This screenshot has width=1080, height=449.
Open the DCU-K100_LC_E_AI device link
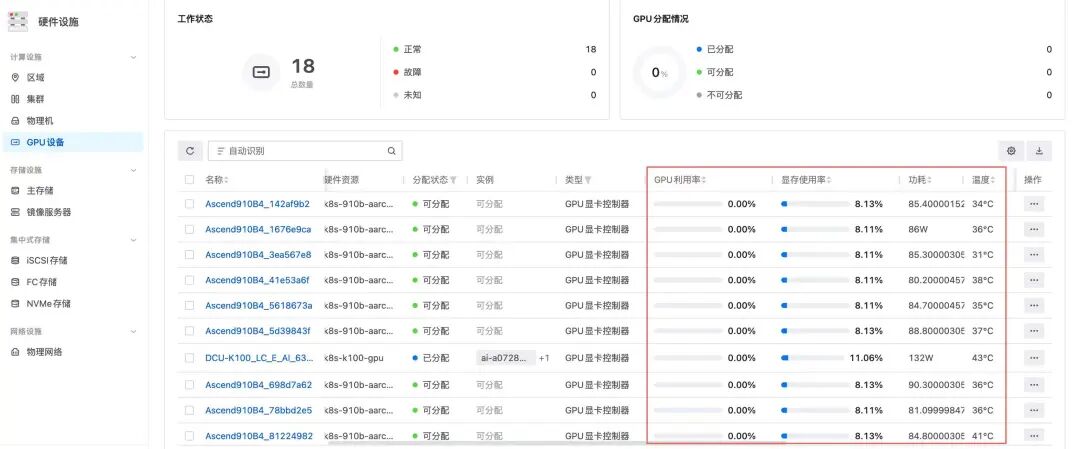pos(260,358)
